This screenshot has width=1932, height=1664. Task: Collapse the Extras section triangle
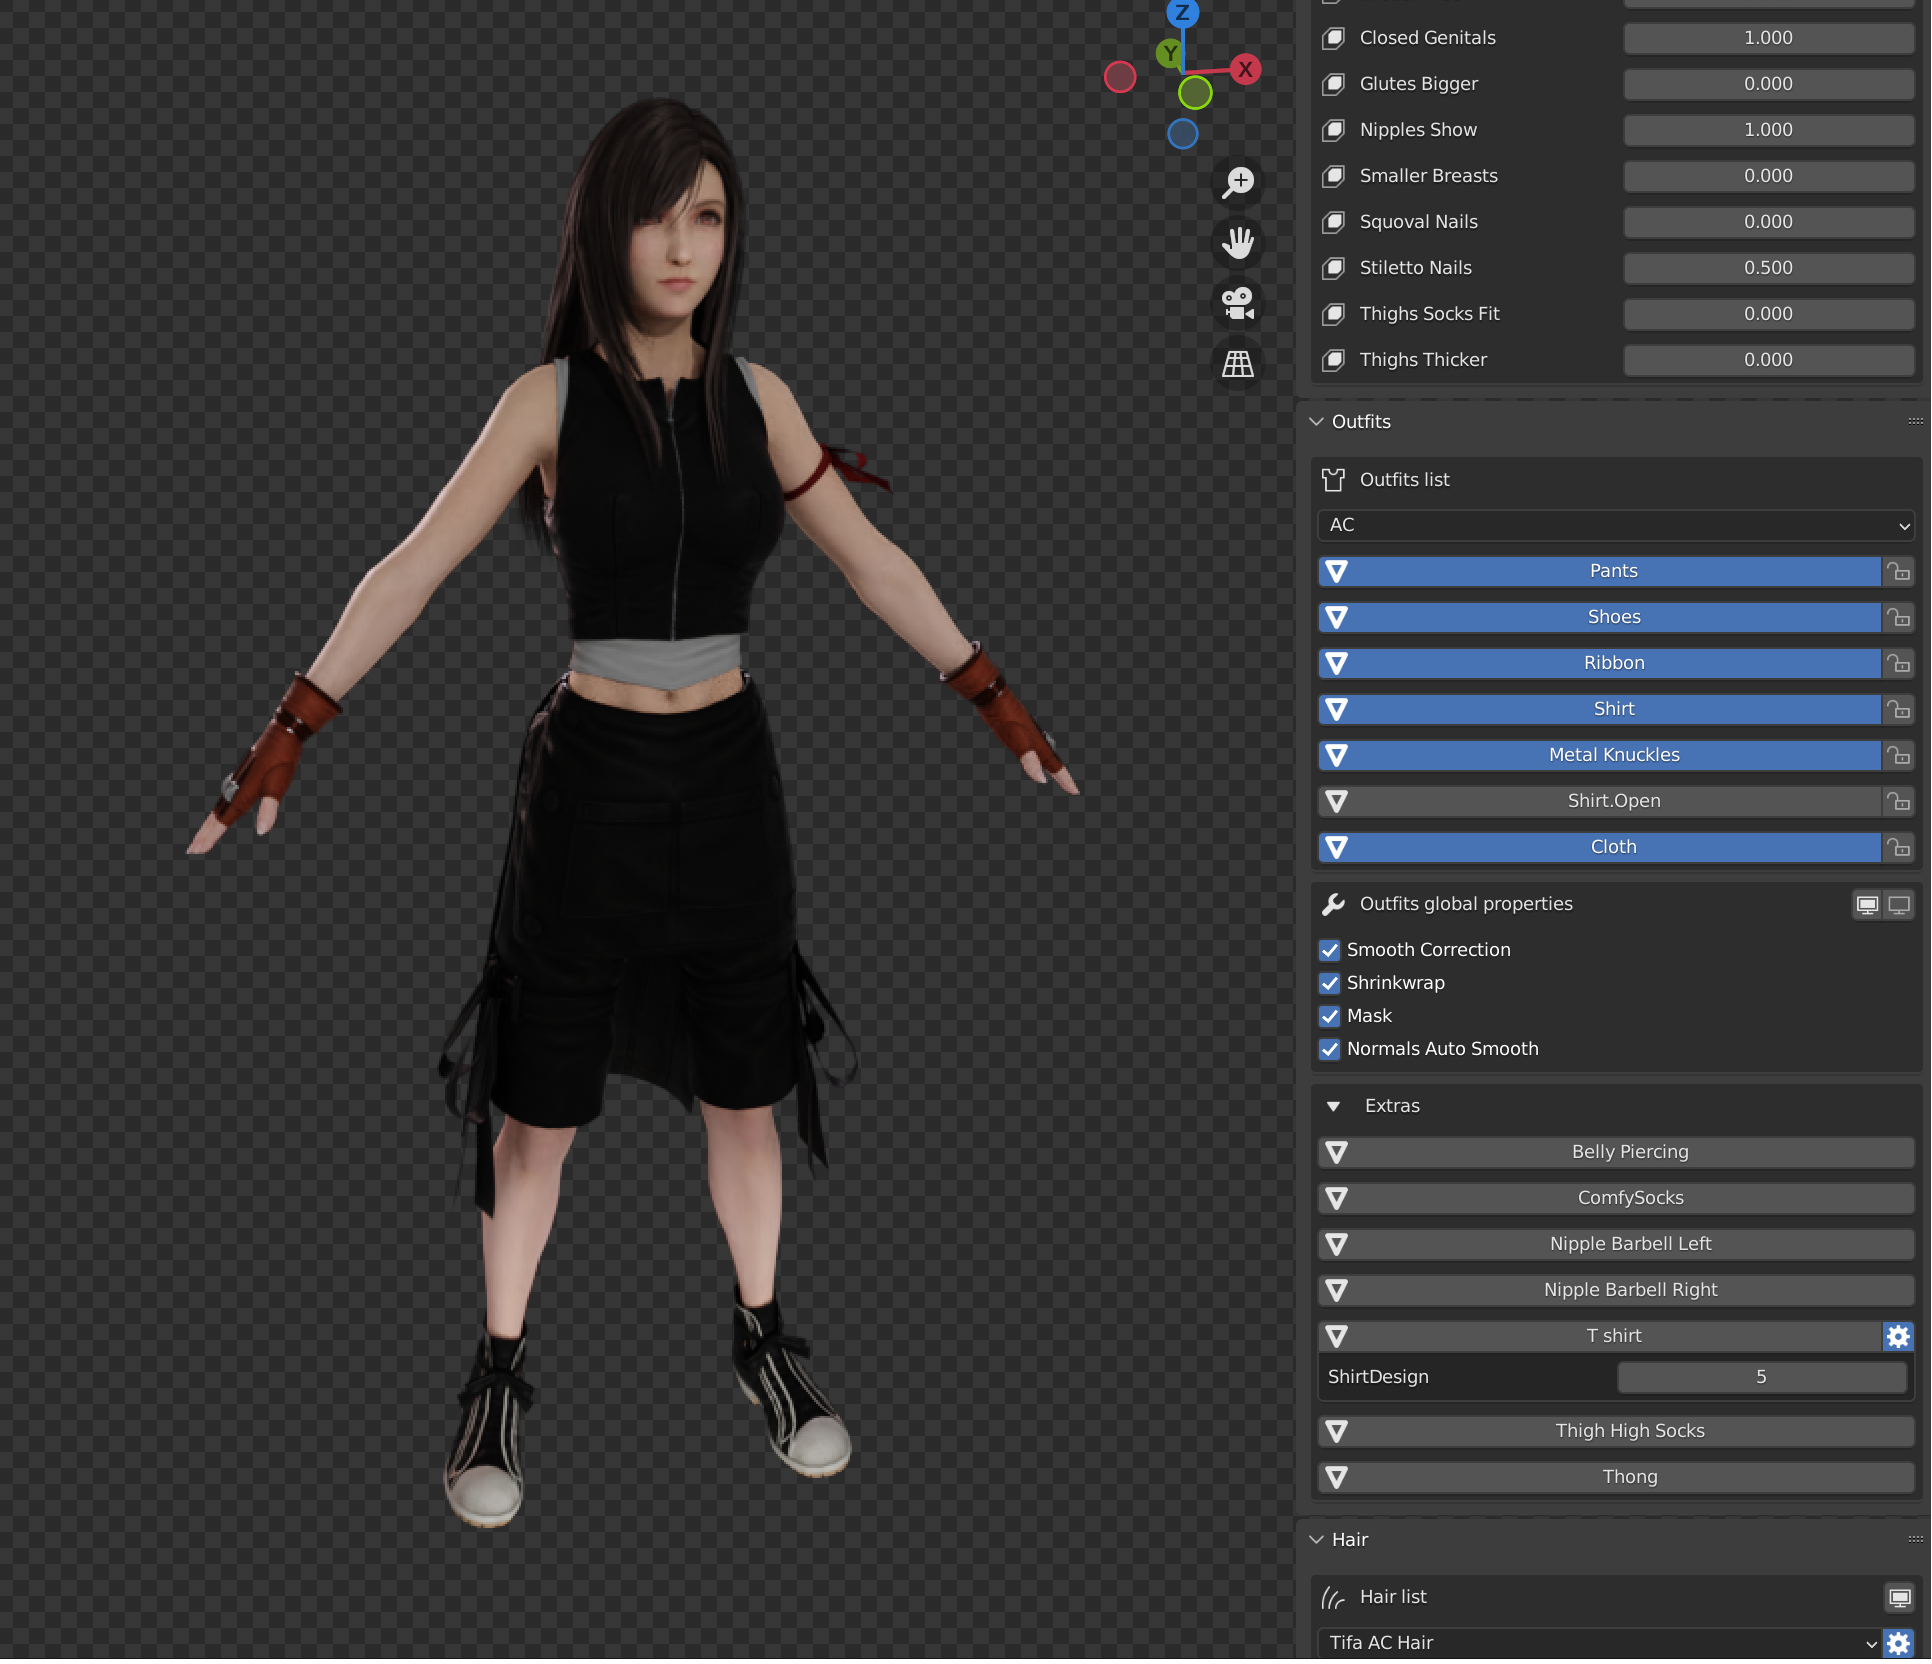pyautogui.click(x=1333, y=1107)
